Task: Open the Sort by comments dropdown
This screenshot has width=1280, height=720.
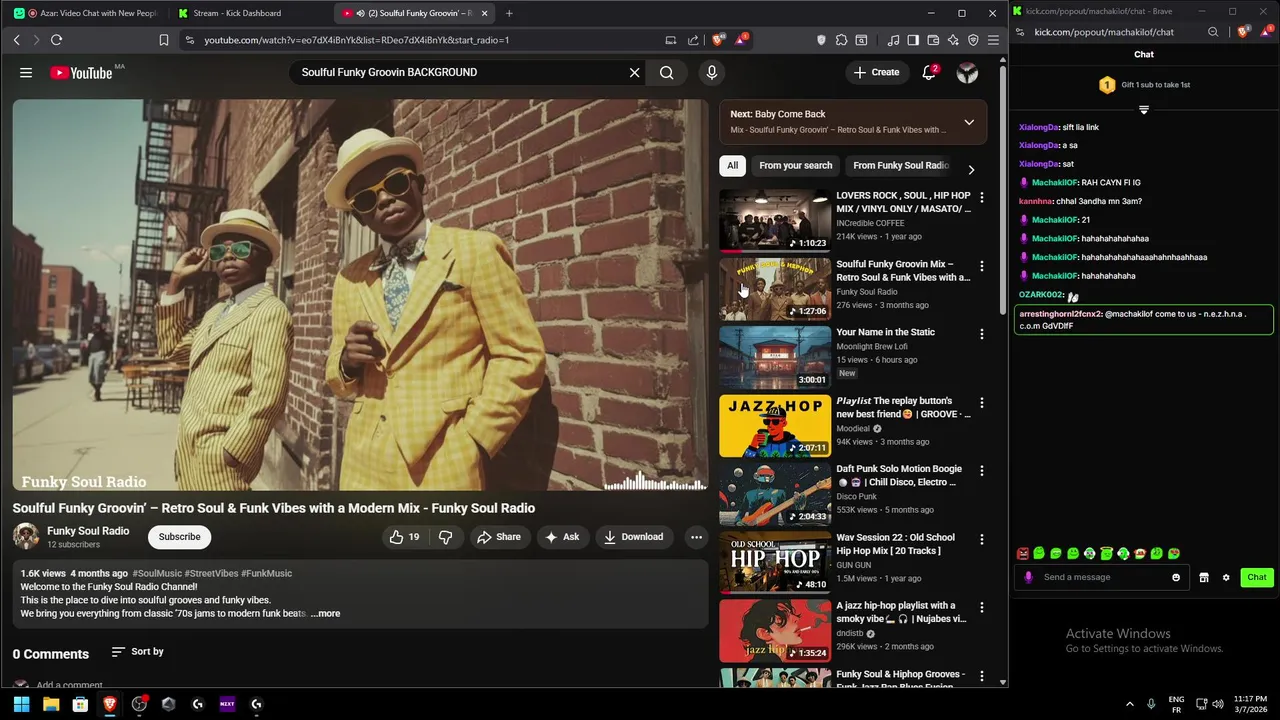Action: pos(137,652)
